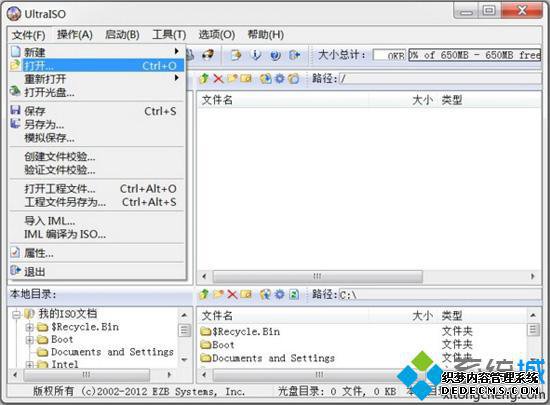The image size is (550, 405).
Task: Select Documents and Settings in local tree
Action: [112, 352]
